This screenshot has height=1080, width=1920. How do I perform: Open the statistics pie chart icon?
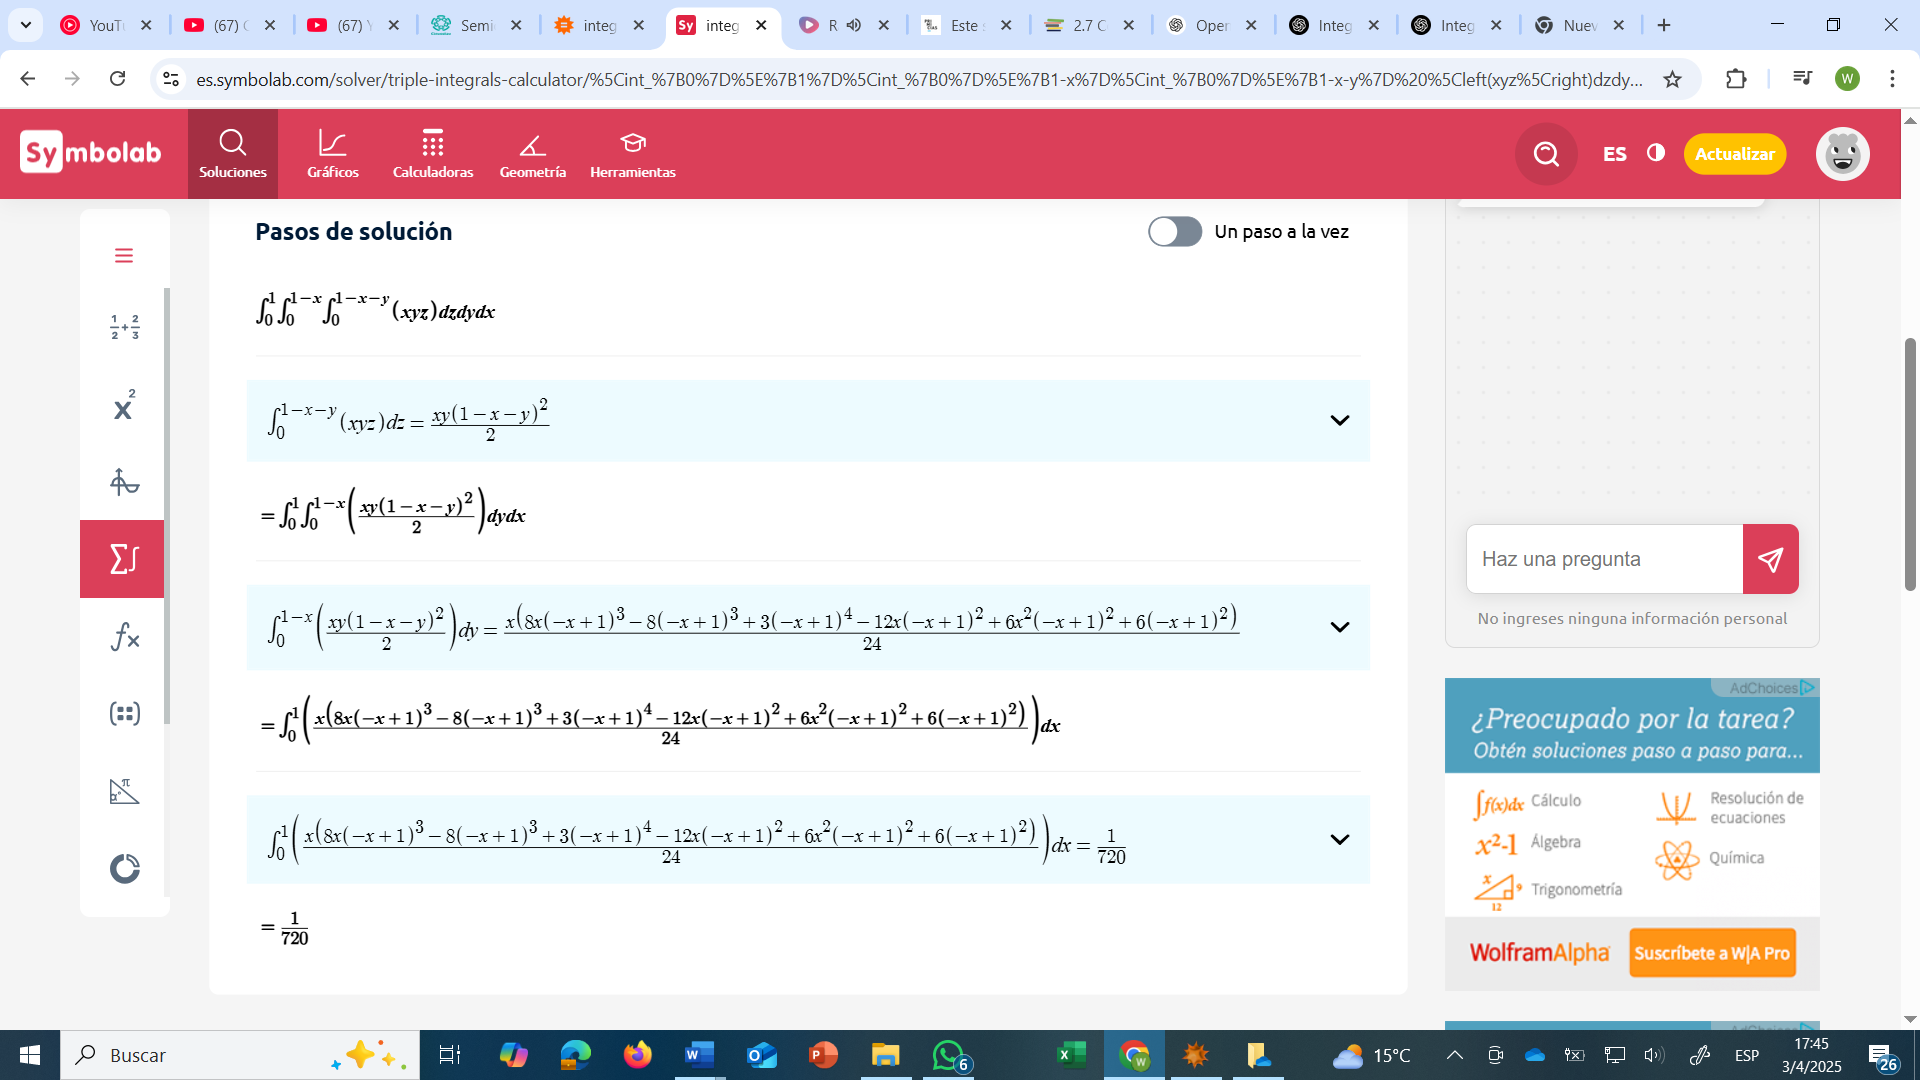[124, 868]
